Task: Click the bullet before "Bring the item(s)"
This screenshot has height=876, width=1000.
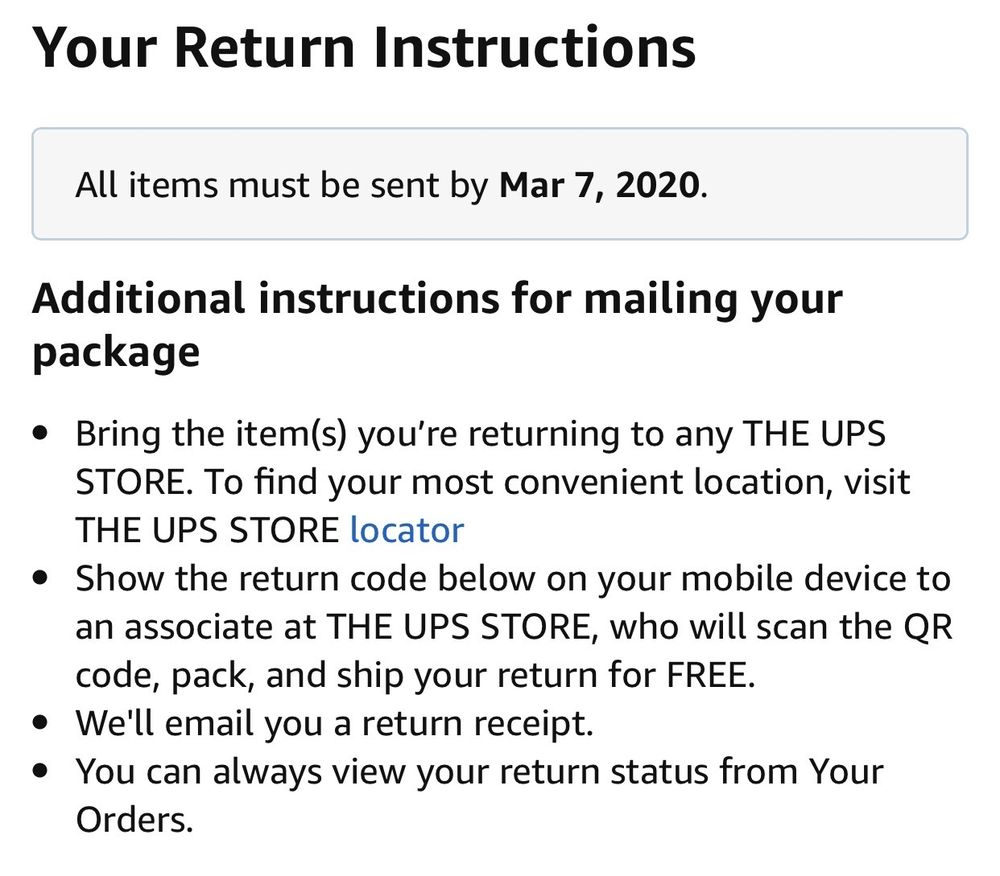Action: 41,434
